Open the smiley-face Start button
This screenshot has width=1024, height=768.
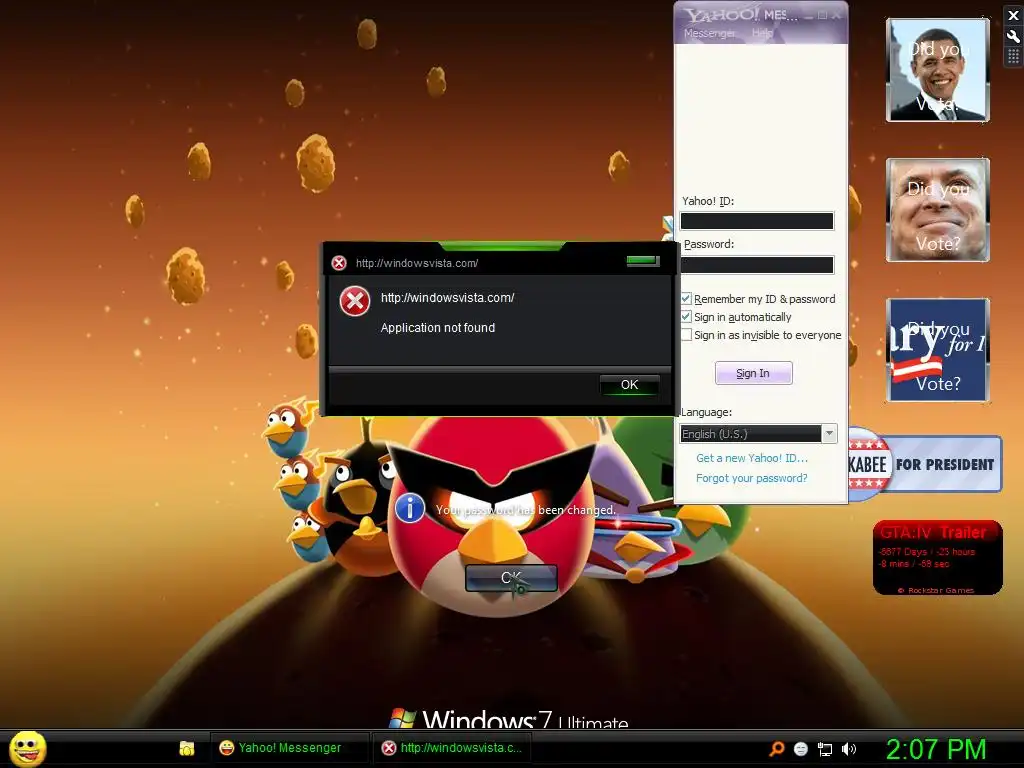(x=27, y=748)
